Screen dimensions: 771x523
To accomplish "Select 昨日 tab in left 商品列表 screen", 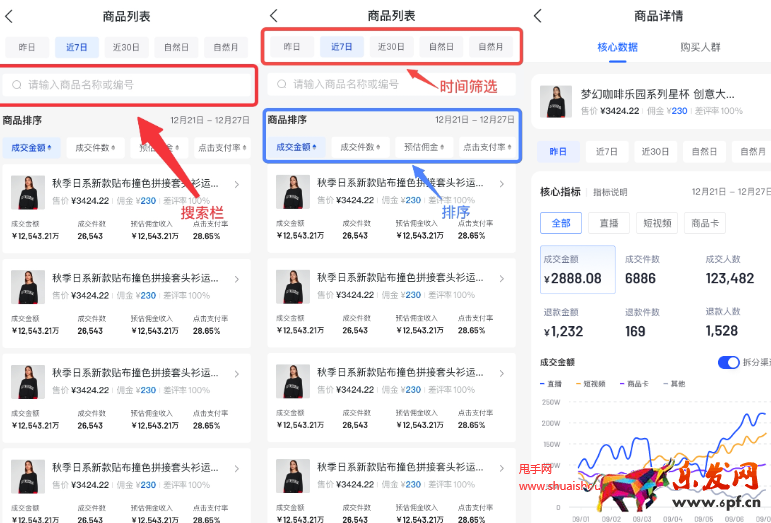I will click(x=27, y=48).
